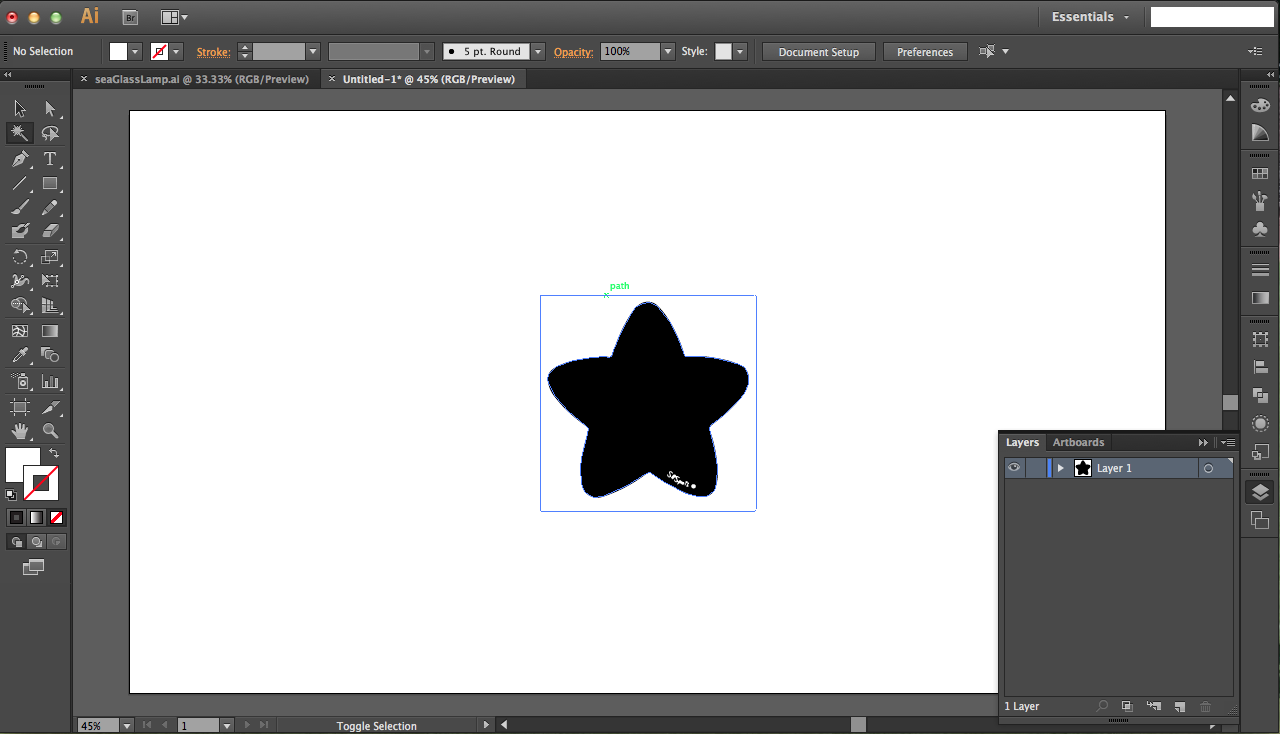Pick the Gradient tool in toolbox
The image size is (1280, 734).
click(50, 331)
